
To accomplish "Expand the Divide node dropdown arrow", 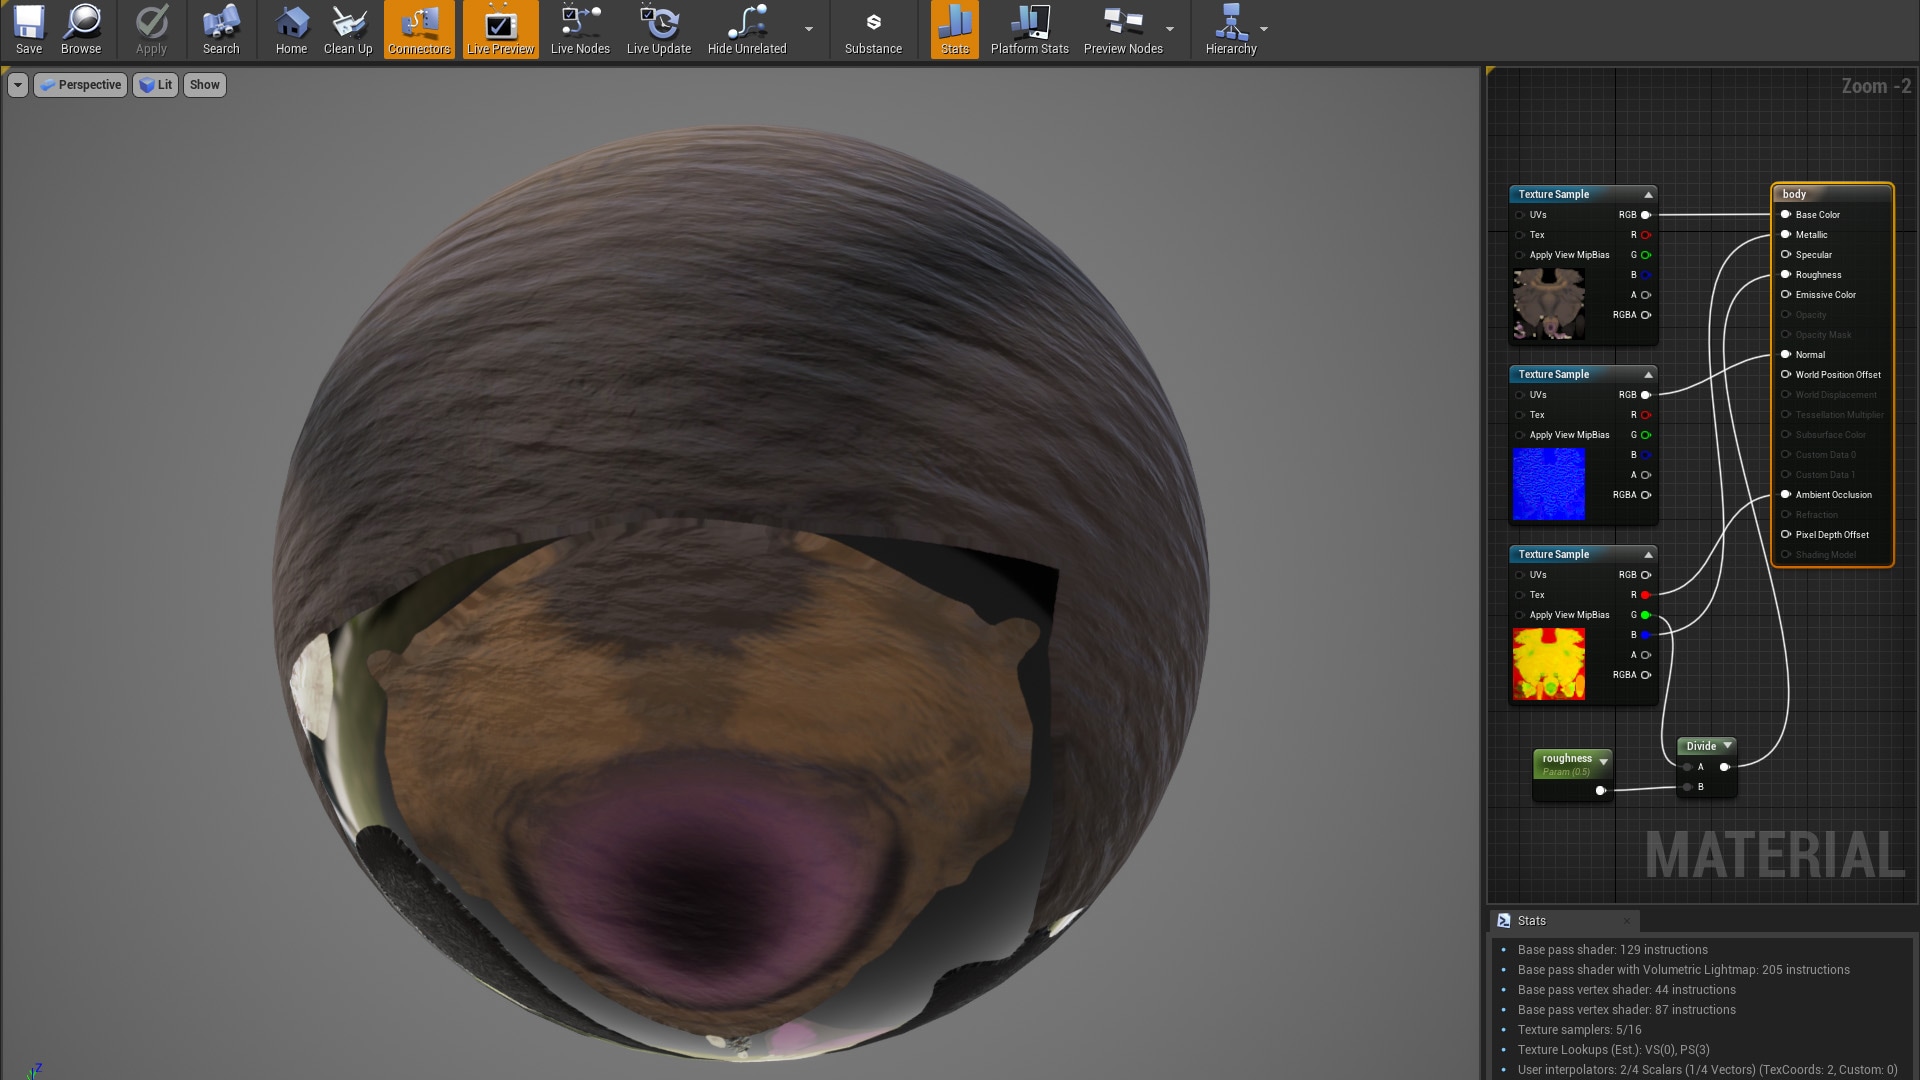I will [x=1727, y=746].
